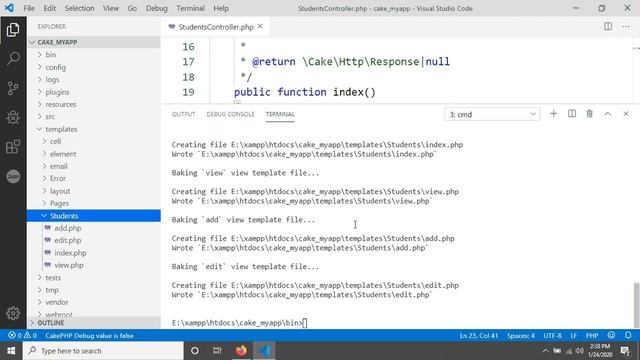640x360 pixels.
Task: Expand the src folder
Action: point(93,116)
